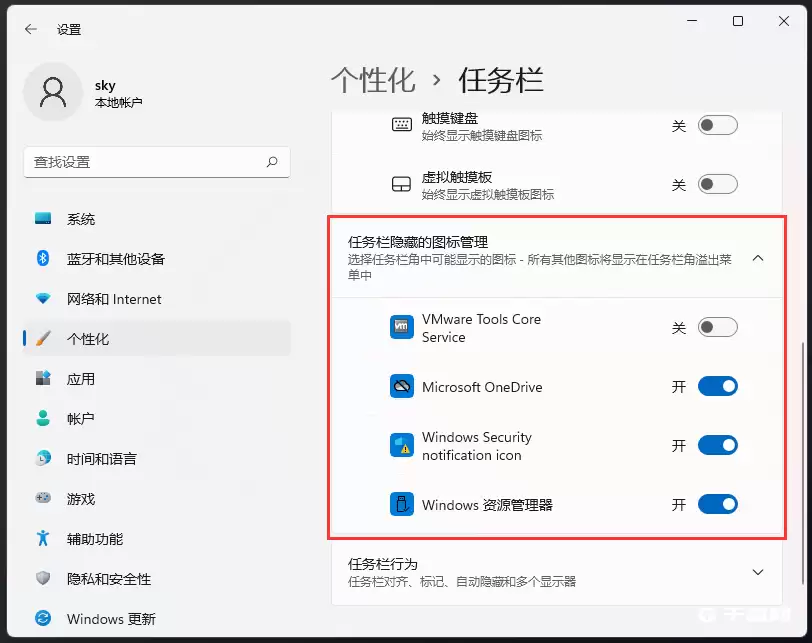Click the 个性化 breadcrumb link
The width and height of the screenshot is (812, 643).
click(x=373, y=80)
